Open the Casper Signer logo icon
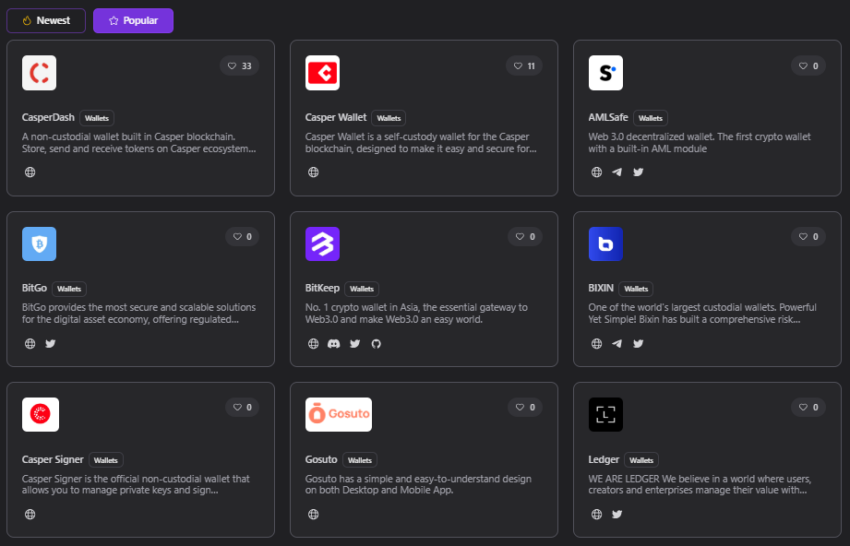The image size is (850, 546). pyautogui.click(x=41, y=415)
